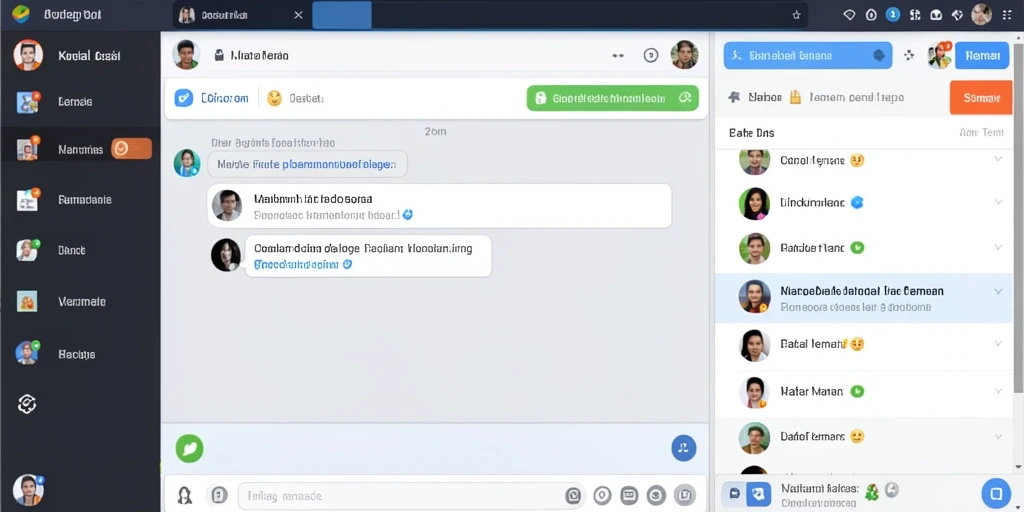Click the 'Aote Tem' sort label

point(981,133)
